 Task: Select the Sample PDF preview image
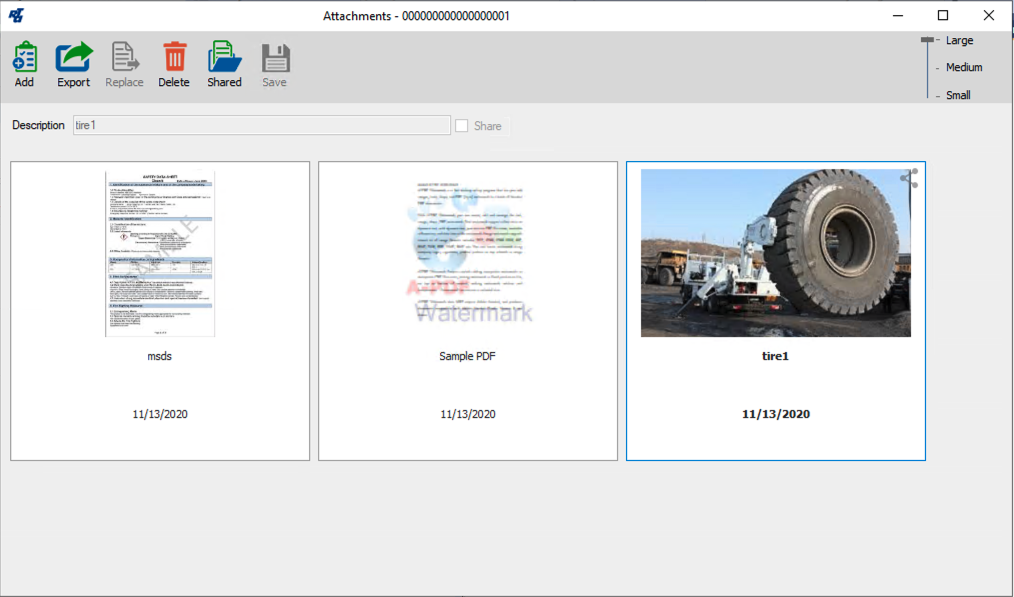point(468,253)
